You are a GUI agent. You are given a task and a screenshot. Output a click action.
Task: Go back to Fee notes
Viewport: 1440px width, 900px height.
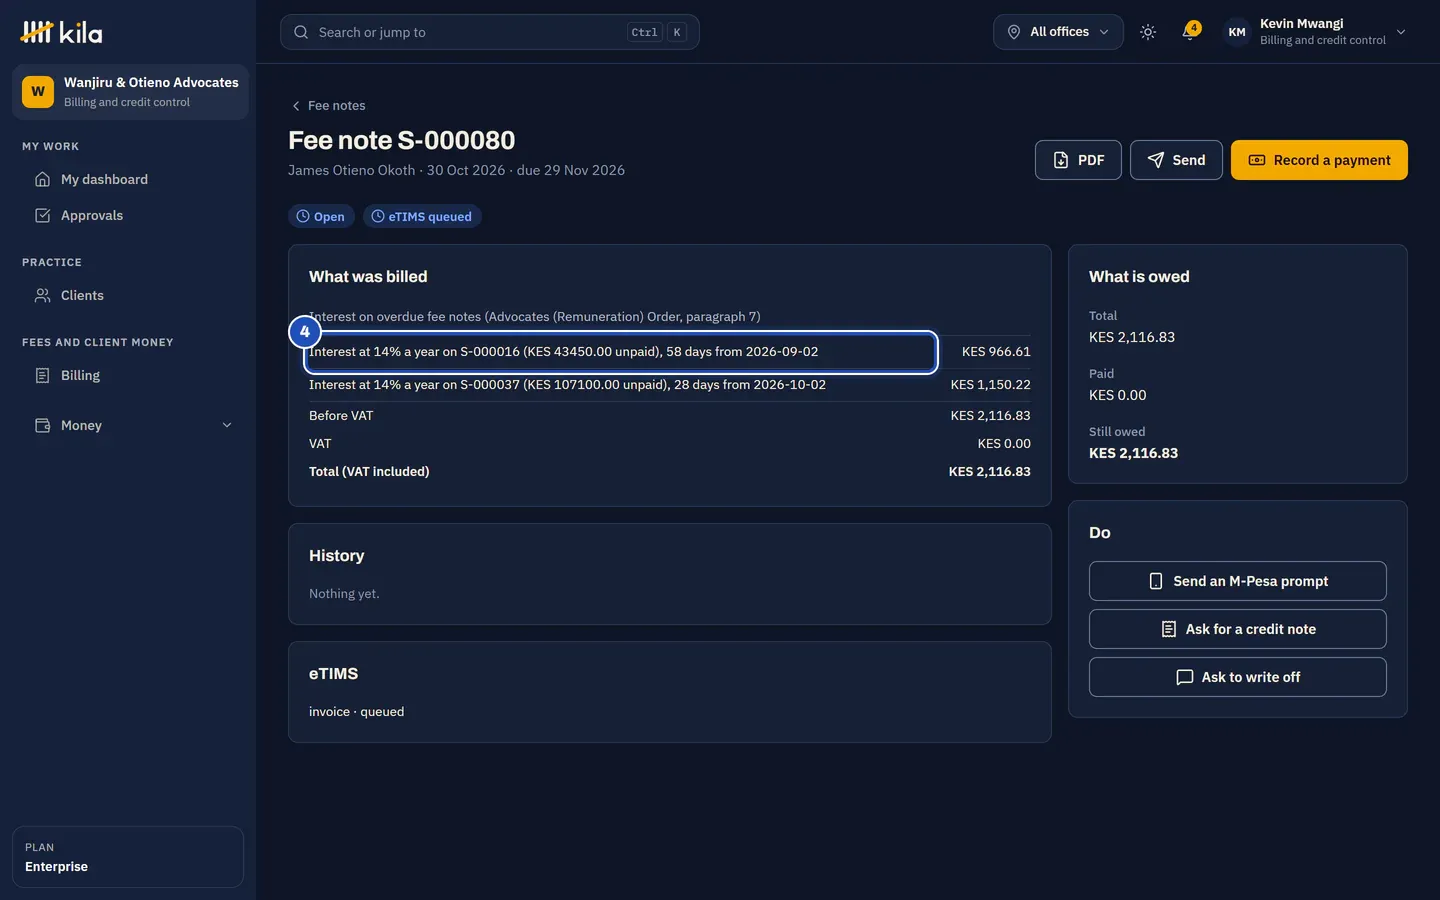328,105
